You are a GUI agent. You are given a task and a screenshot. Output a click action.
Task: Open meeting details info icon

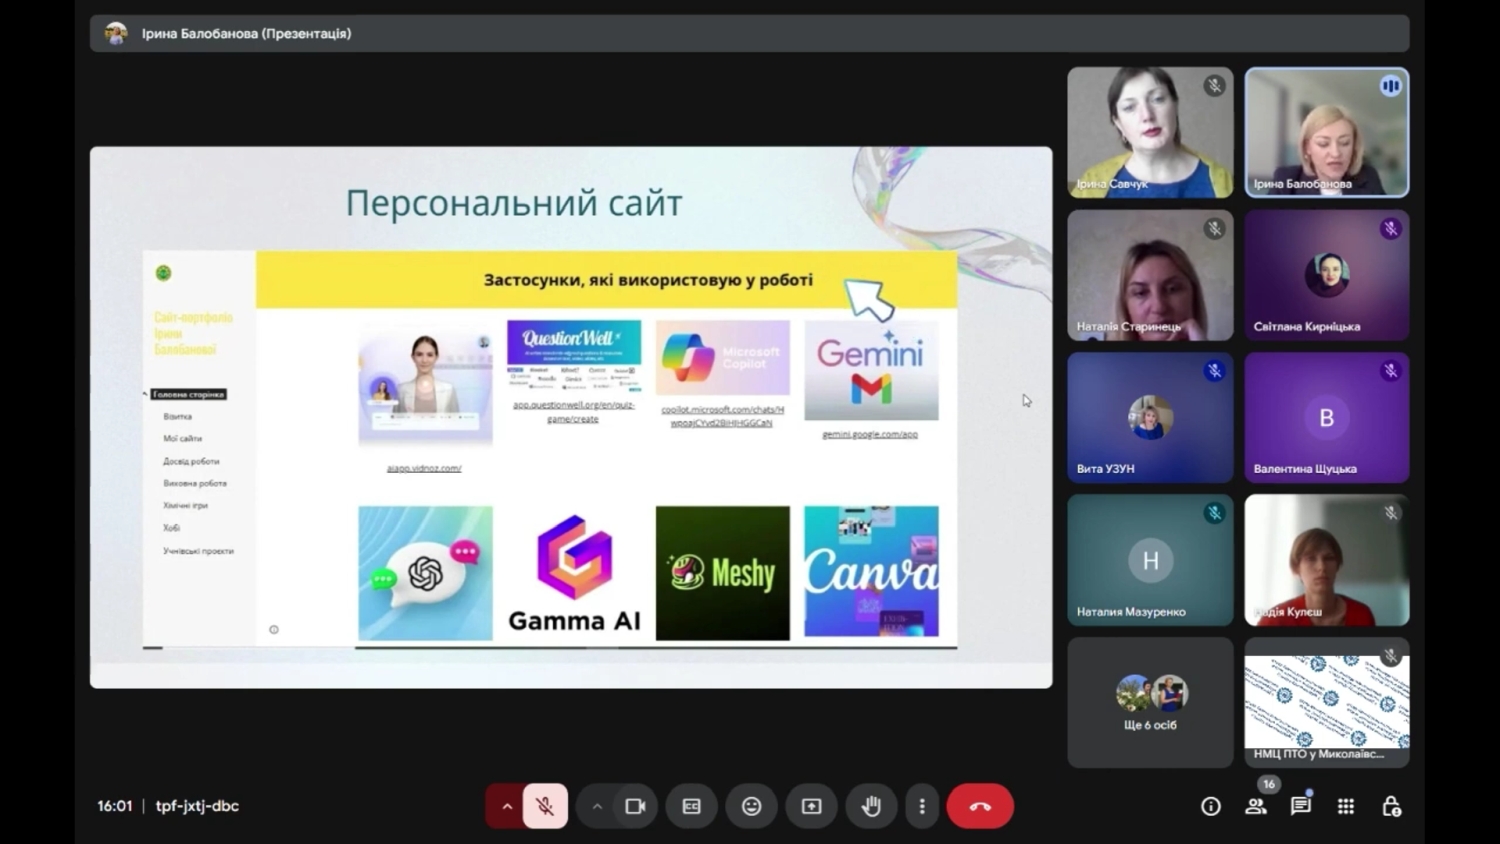tap(1211, 806)
